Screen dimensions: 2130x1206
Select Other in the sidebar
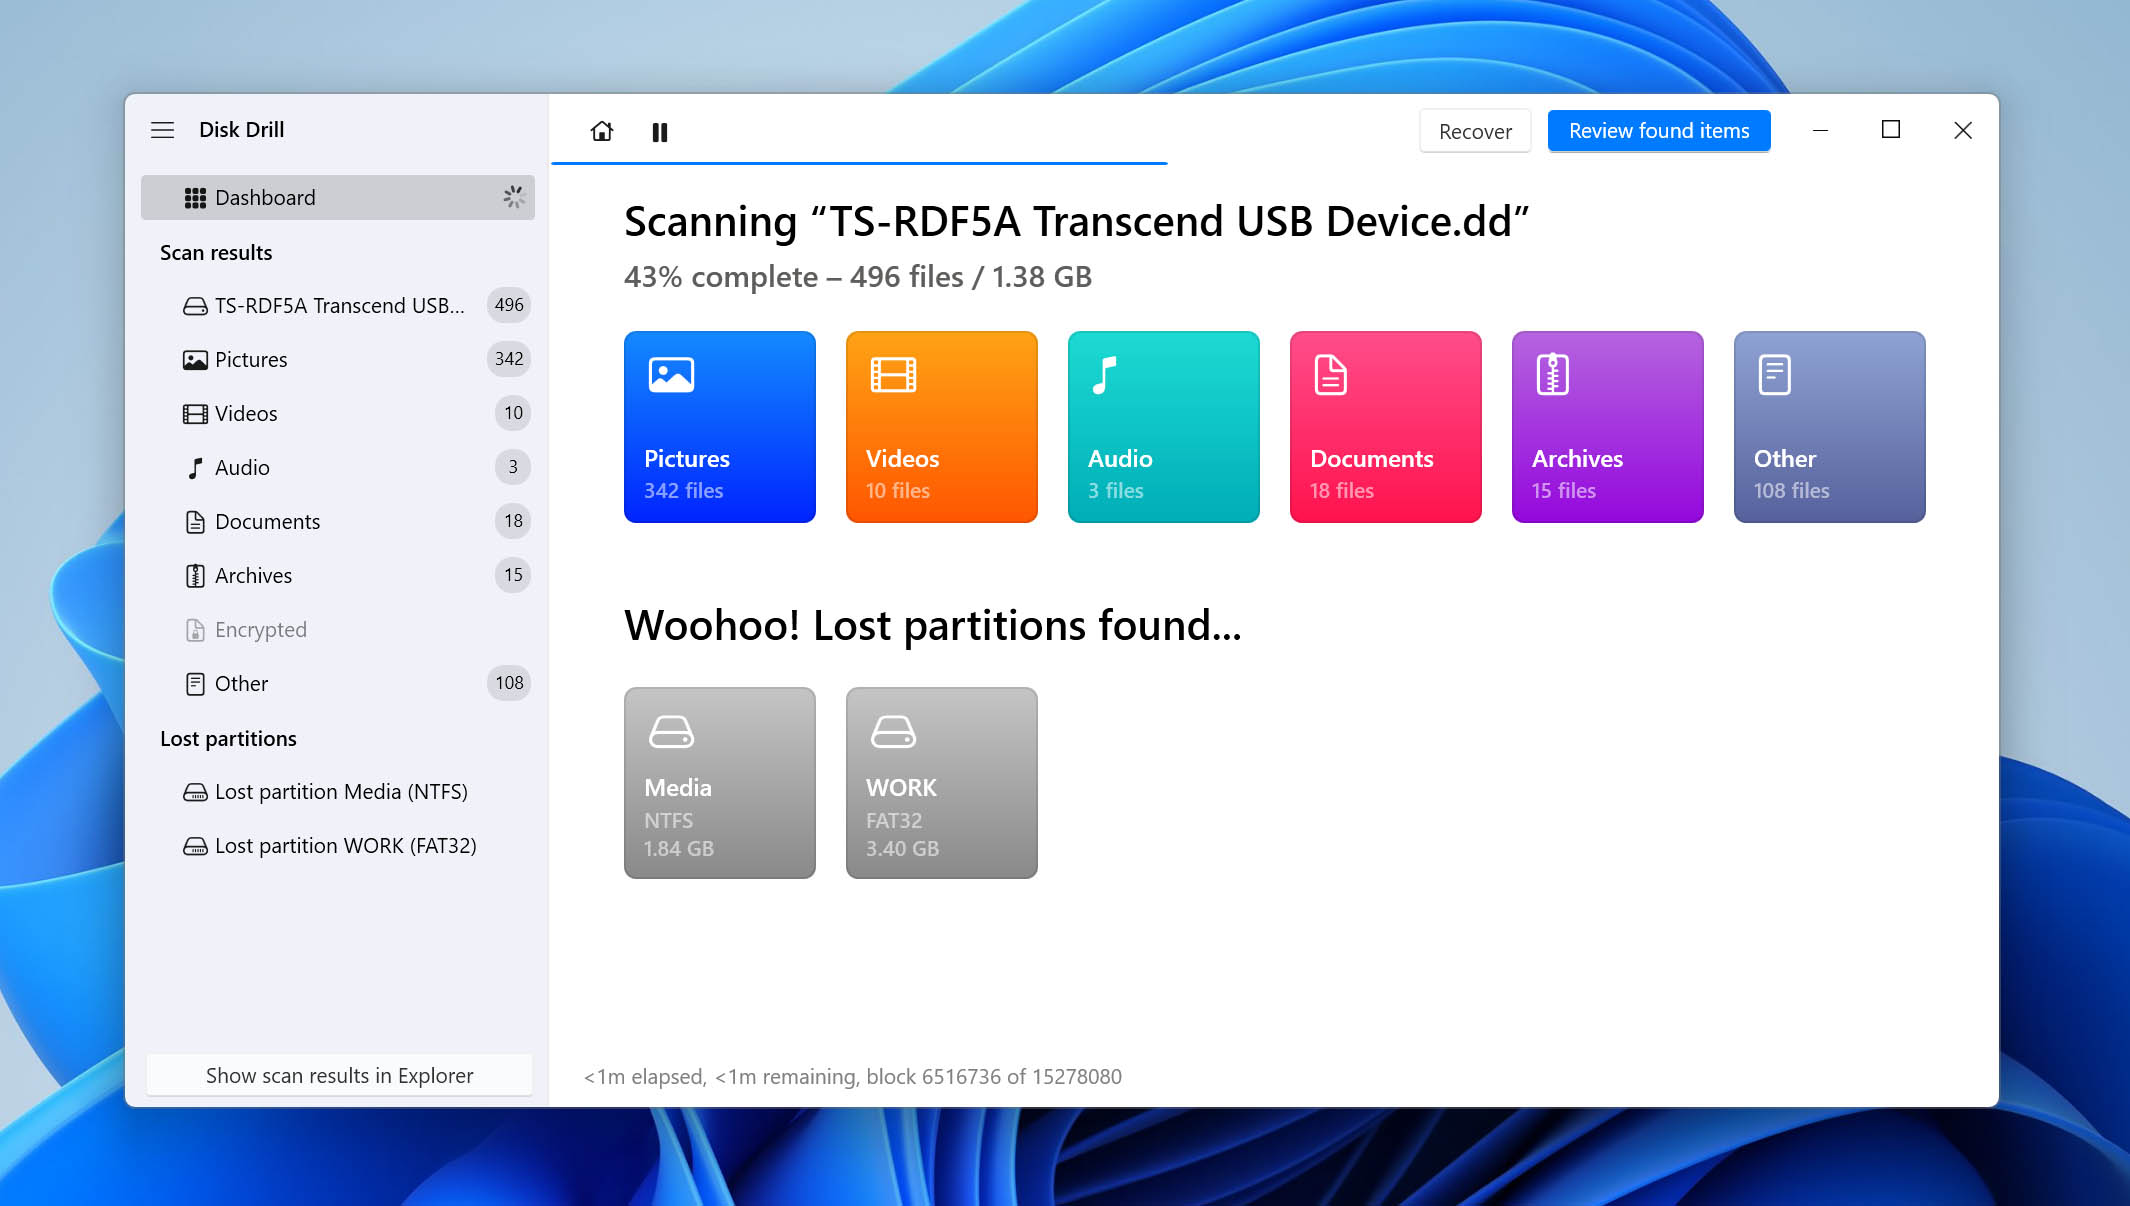coord(338,683)
